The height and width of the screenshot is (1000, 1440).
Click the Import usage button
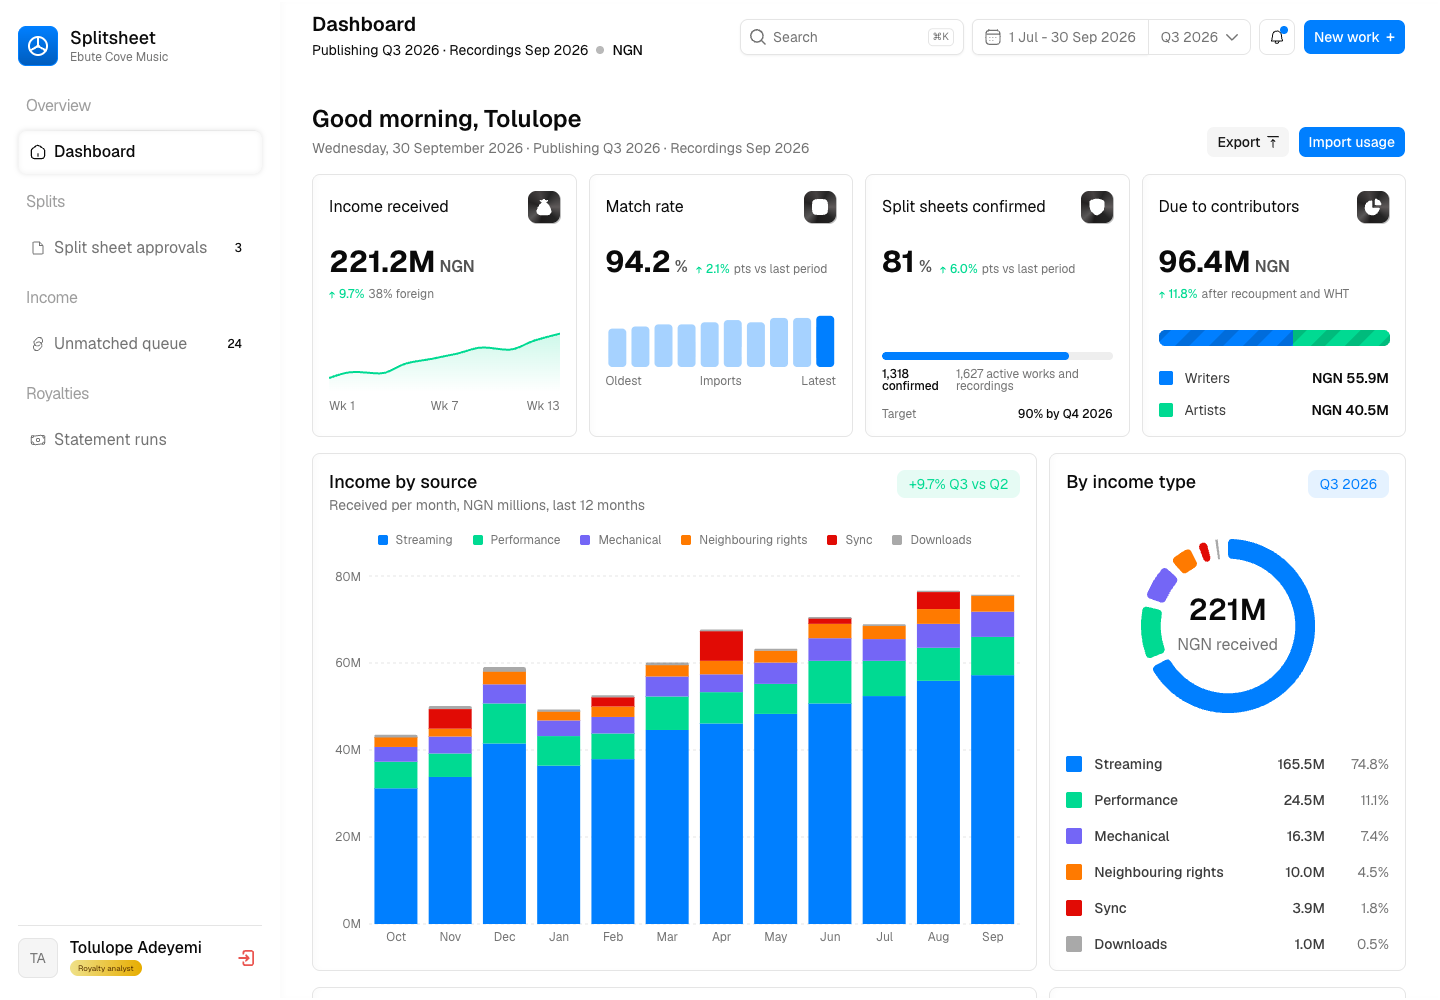click(x=1351, y=142)
